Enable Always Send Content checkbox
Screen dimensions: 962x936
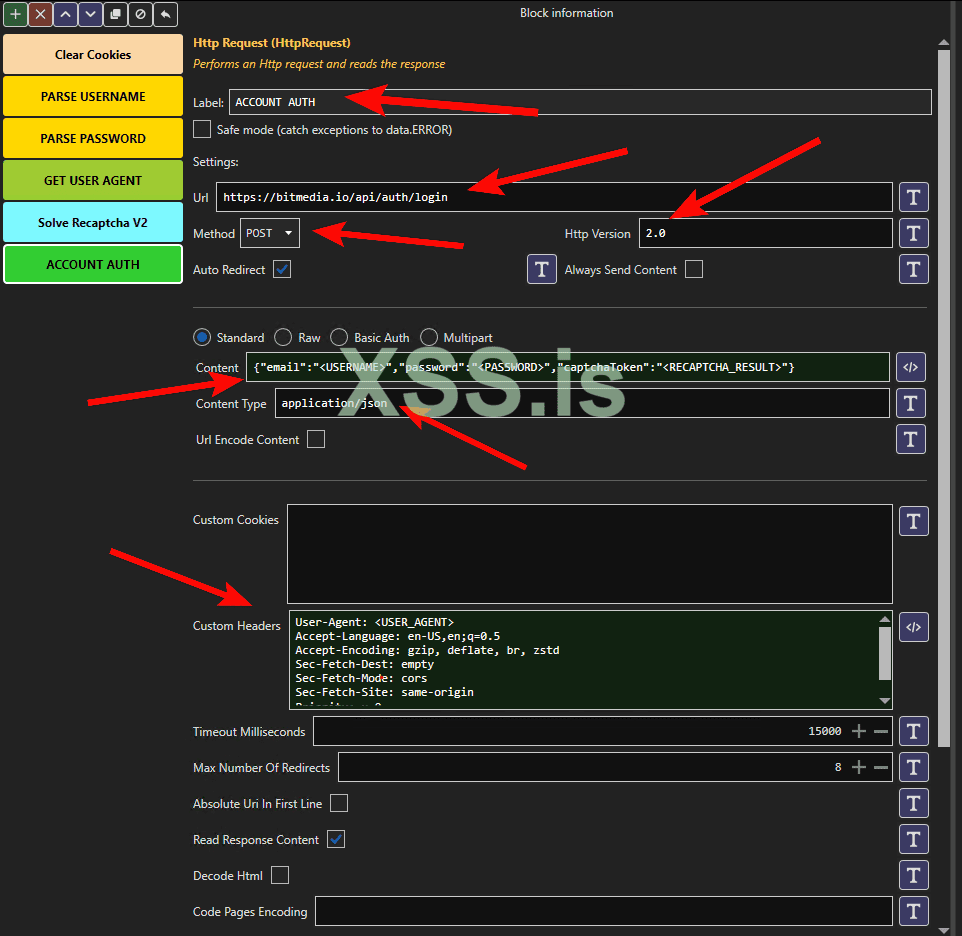(x=694, y=269)
